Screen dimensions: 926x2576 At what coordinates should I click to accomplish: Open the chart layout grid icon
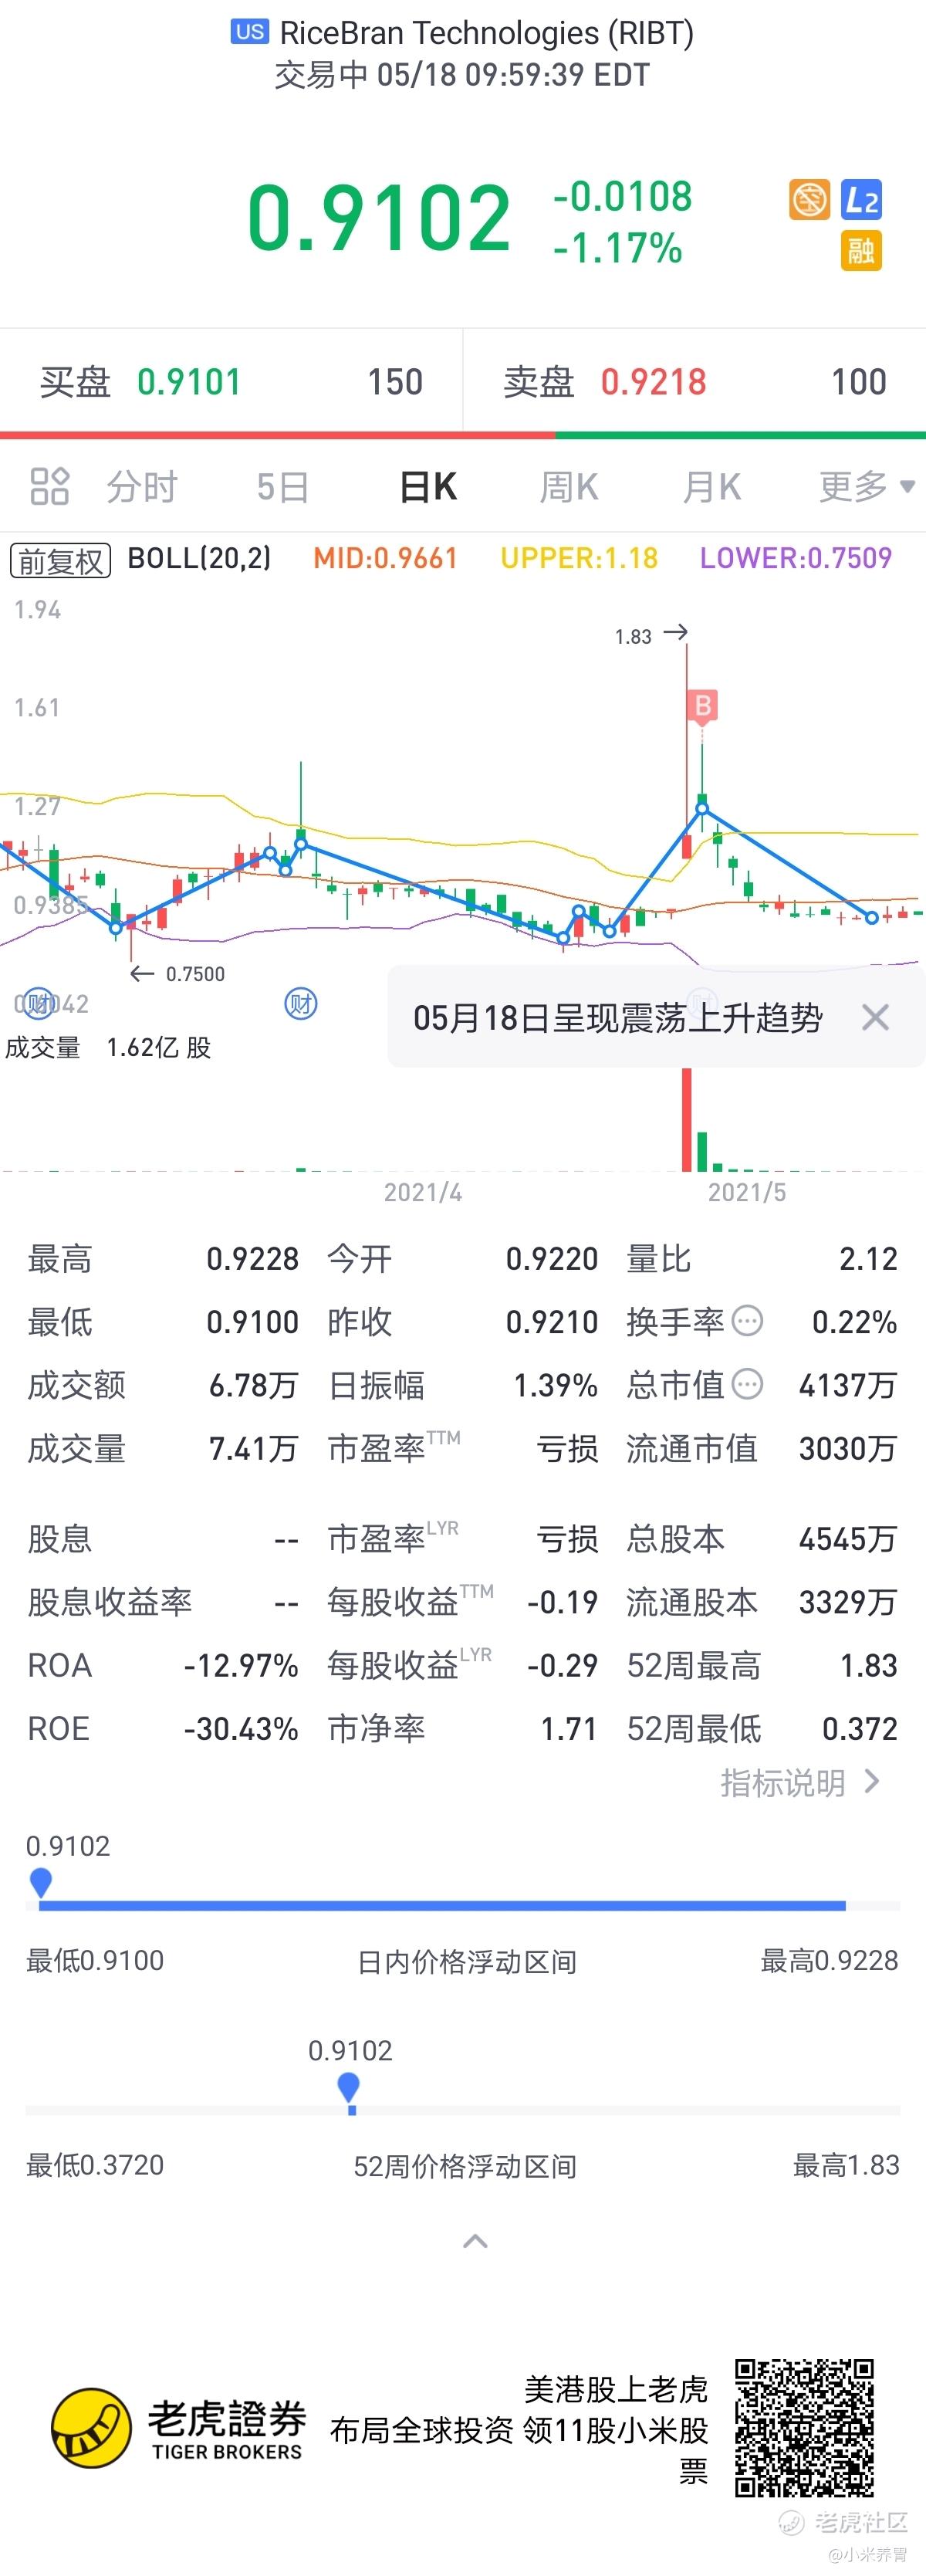point(49,487)
